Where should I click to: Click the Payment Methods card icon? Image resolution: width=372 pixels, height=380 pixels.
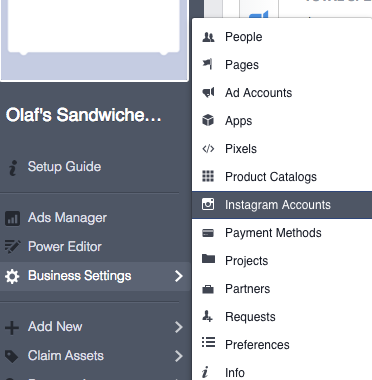[208, 233]
